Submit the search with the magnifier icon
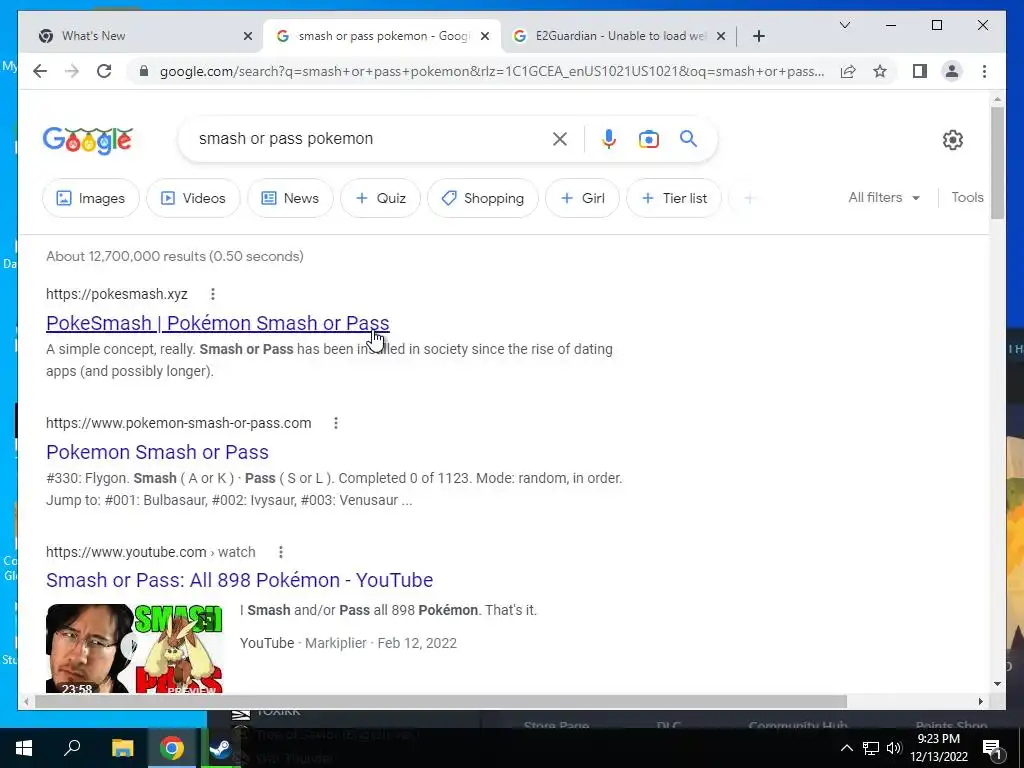The height and width of the screenshot is (768, 1024). tap(688, 138)
